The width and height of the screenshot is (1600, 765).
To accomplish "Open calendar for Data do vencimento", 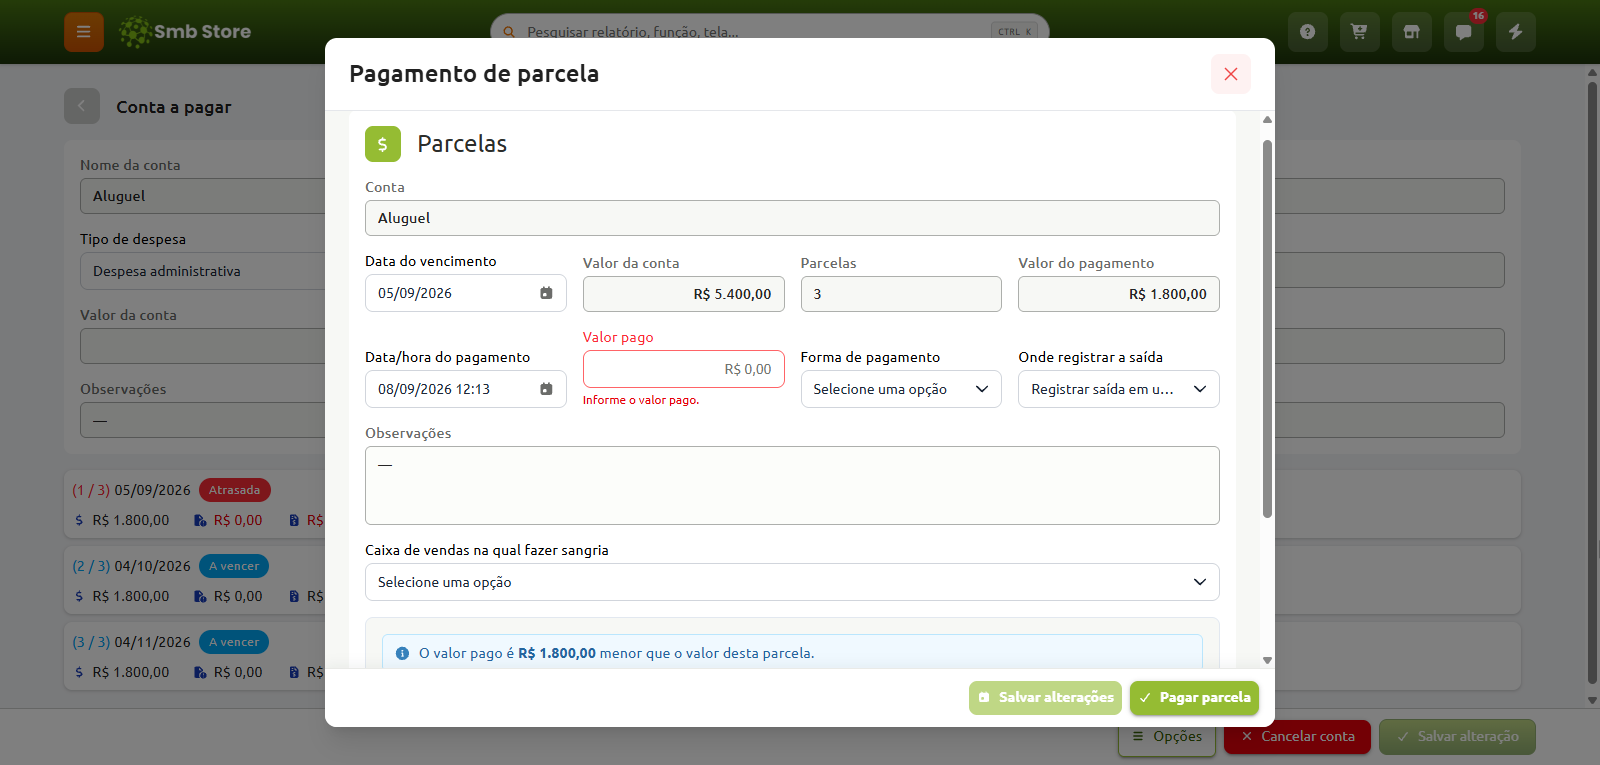I will [x=546, y=293].
